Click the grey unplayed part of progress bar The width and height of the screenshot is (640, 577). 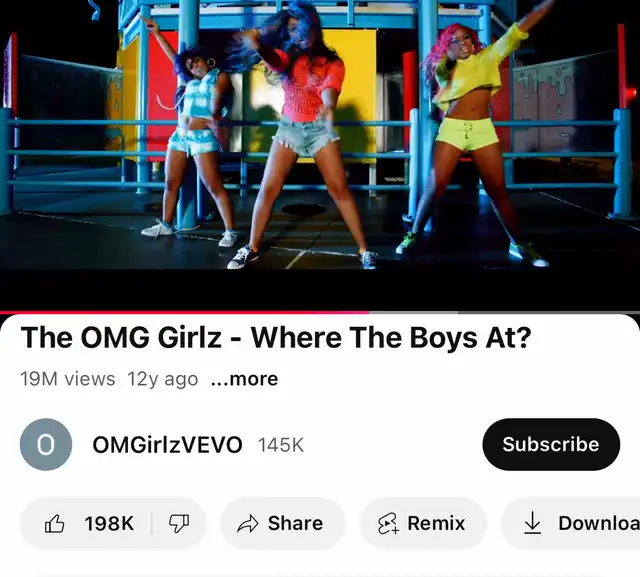[504, 313]
